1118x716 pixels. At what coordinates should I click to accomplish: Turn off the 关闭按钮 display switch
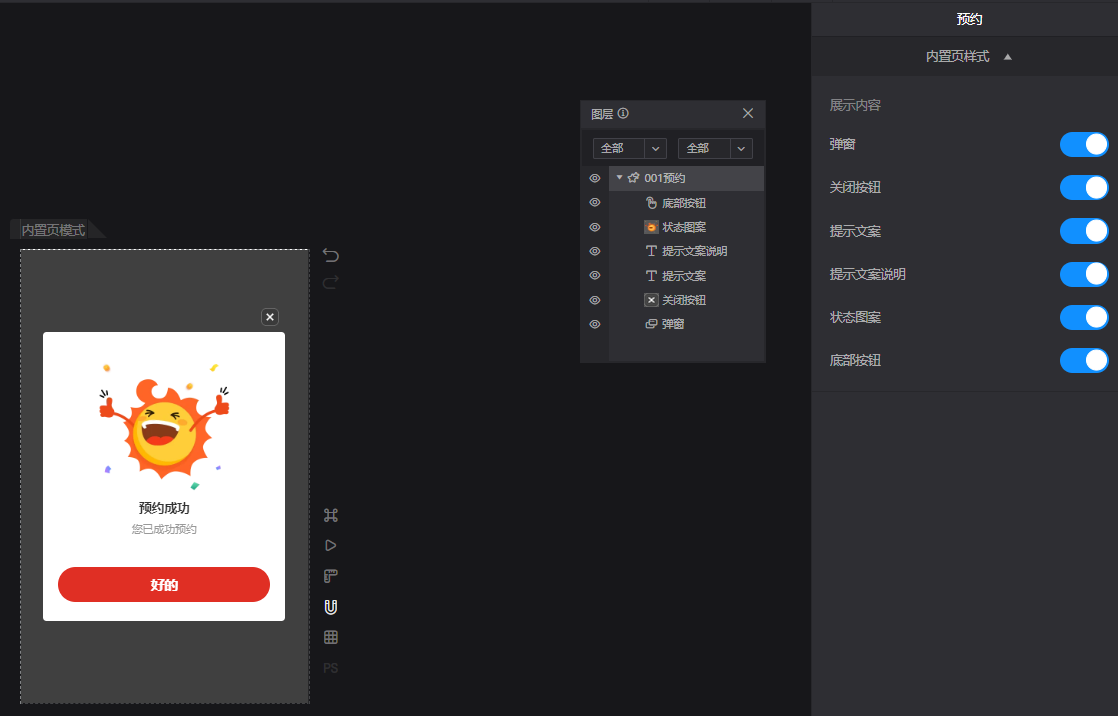coord(1084,188)
